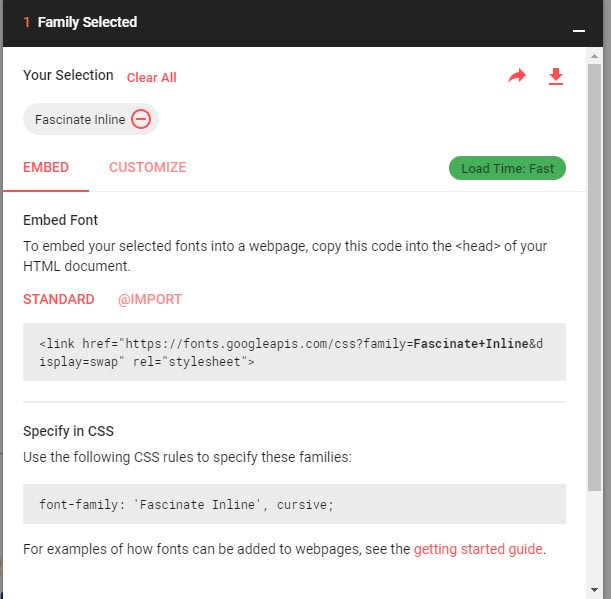611x599 pixels.
Task: Select the EMBED tab
Action: 46,167
